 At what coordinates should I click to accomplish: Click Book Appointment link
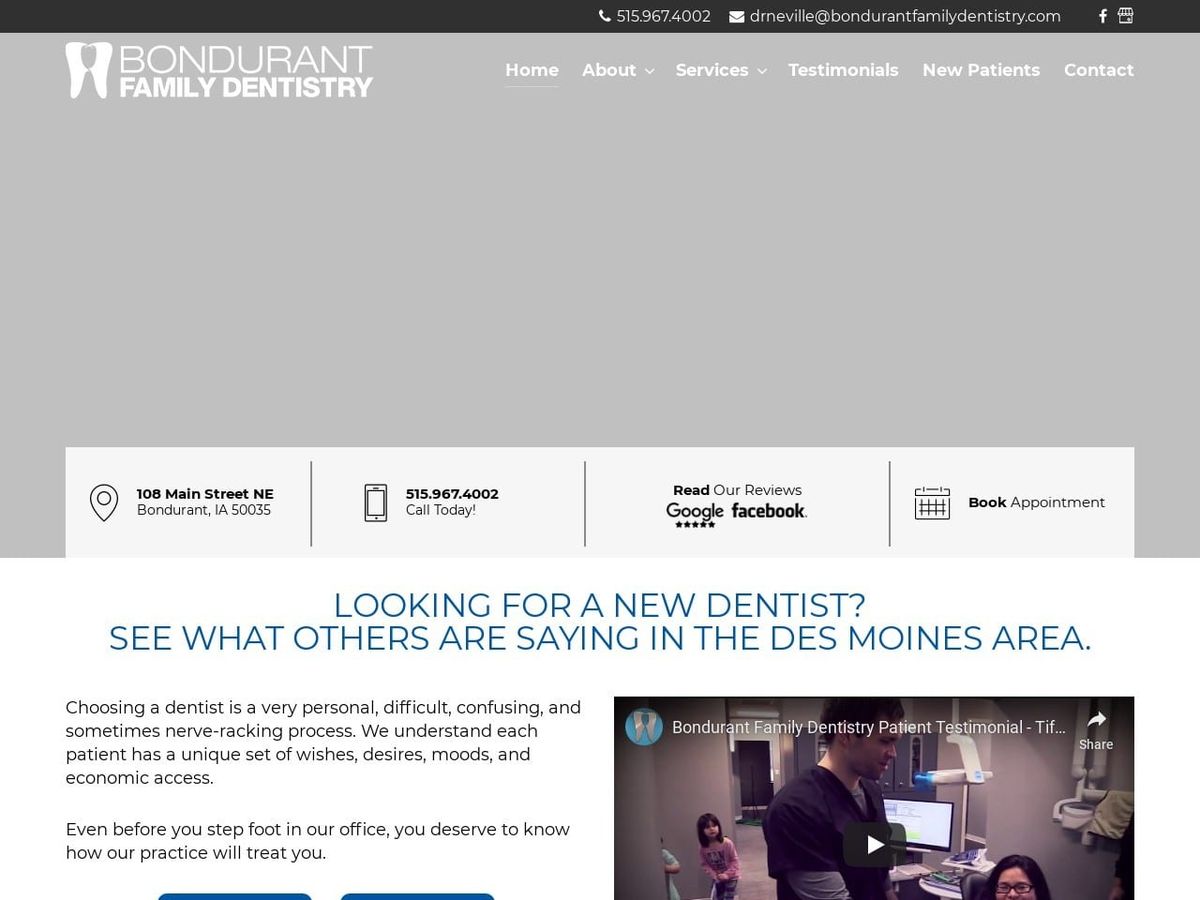(x=1036, y=502)
